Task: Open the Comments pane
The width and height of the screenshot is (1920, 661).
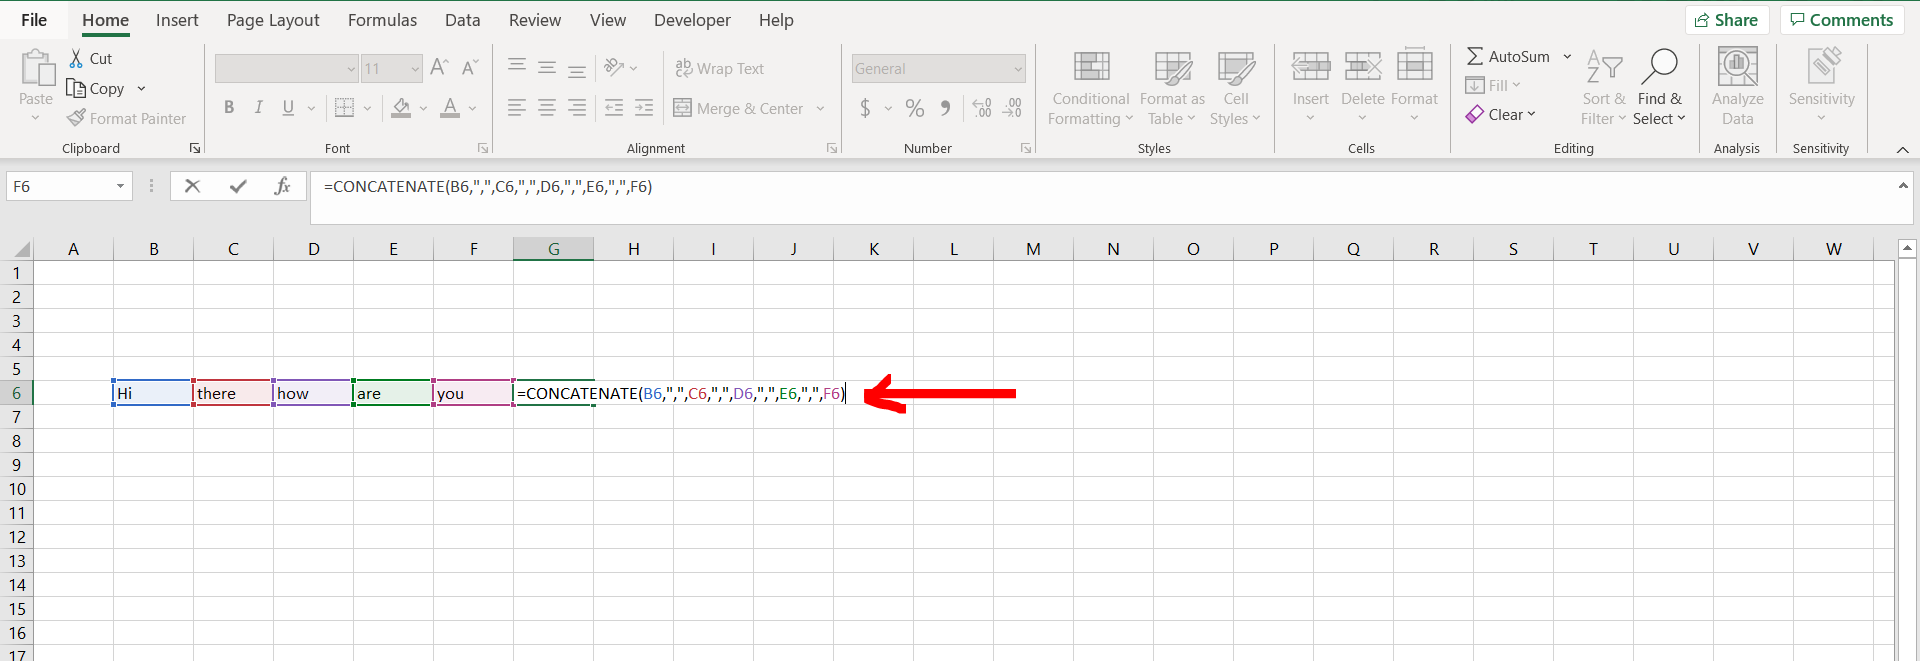Action: 1841,20
